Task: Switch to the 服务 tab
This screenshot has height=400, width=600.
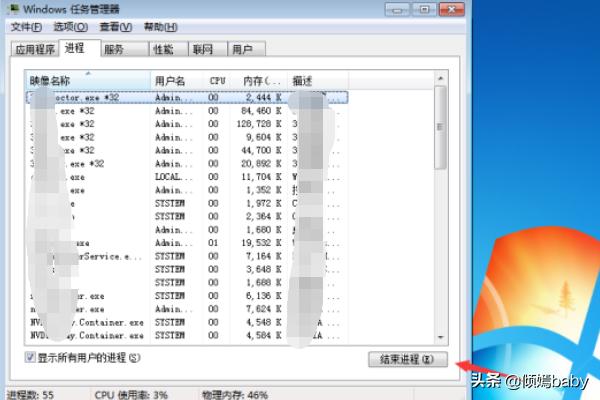Action: pyautogui.click(x=124, y=49)
